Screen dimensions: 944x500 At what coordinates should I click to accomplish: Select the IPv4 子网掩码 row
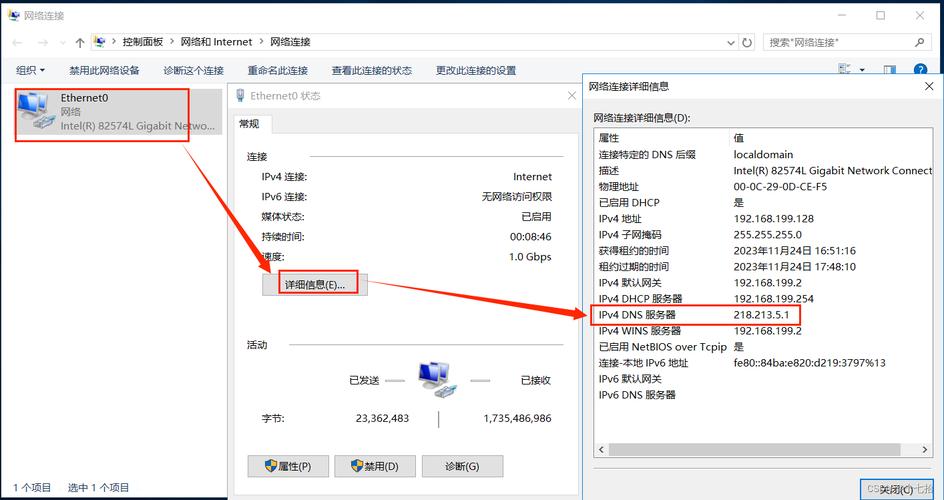coord(763,235)
